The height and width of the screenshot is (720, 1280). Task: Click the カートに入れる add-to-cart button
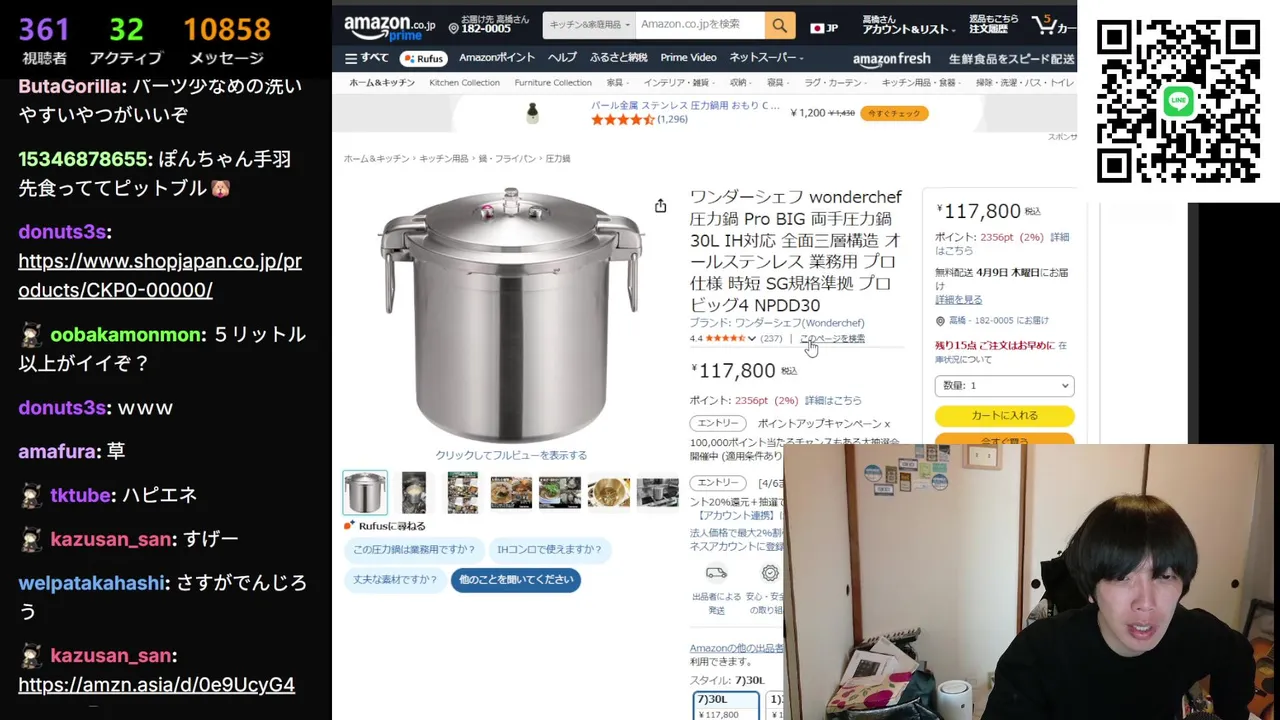point(1004,415)
